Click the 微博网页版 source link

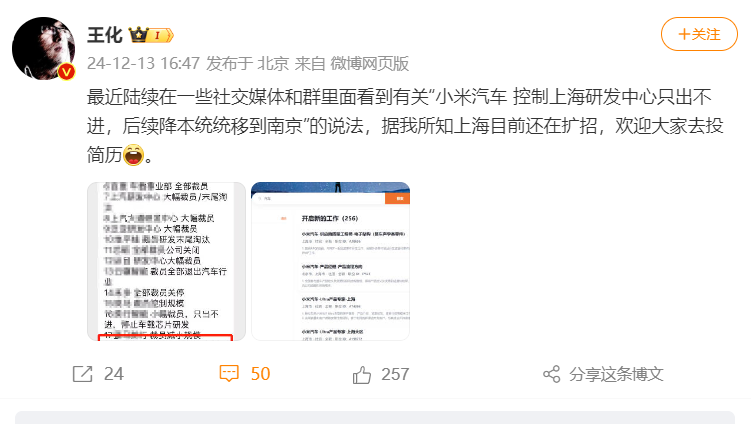click(x=369, y=63)
